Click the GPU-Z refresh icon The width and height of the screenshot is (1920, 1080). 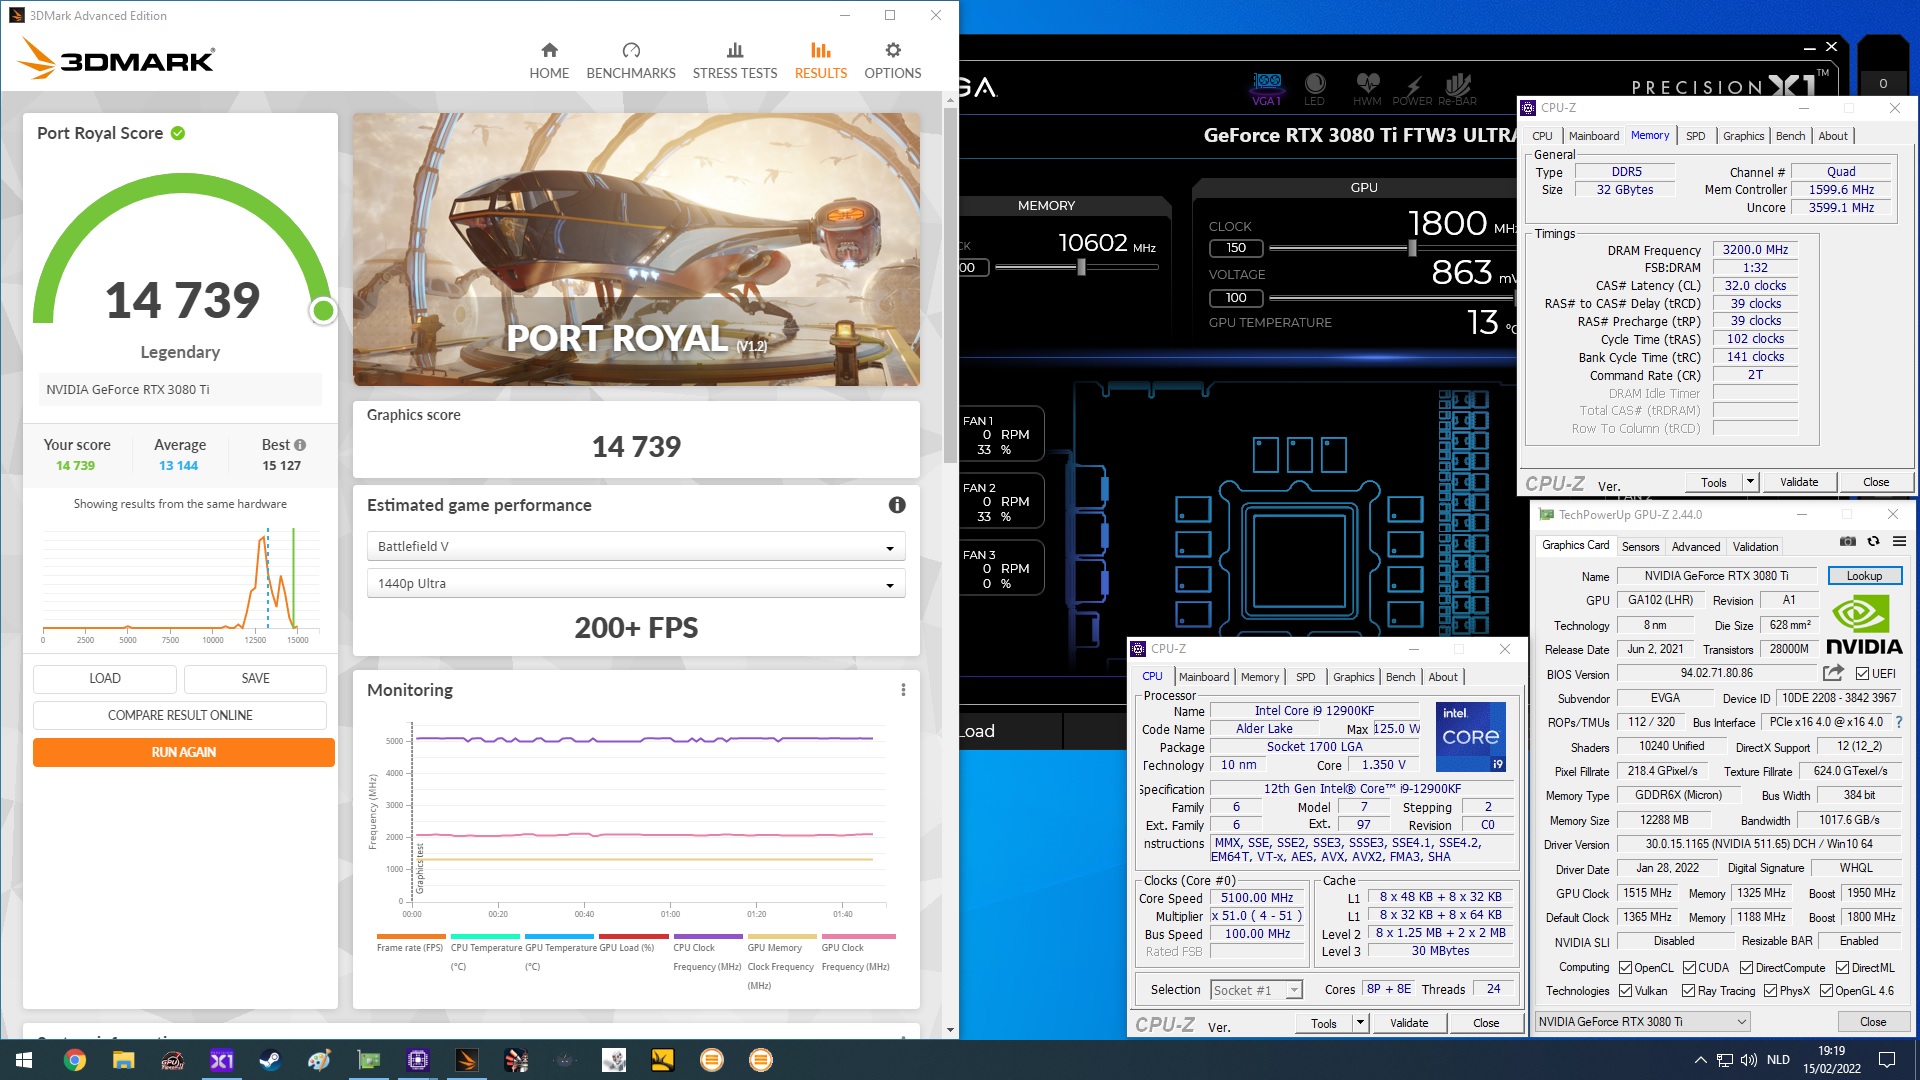tap(1874, 541)
